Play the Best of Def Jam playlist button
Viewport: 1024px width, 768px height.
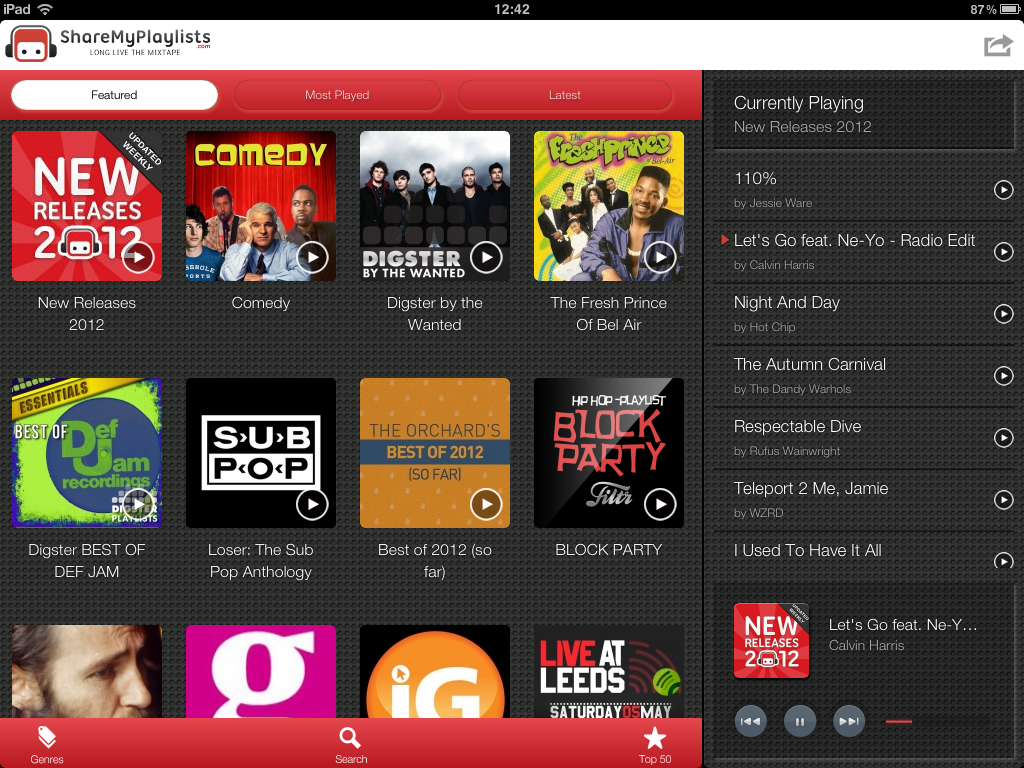[x=138, y=504]
